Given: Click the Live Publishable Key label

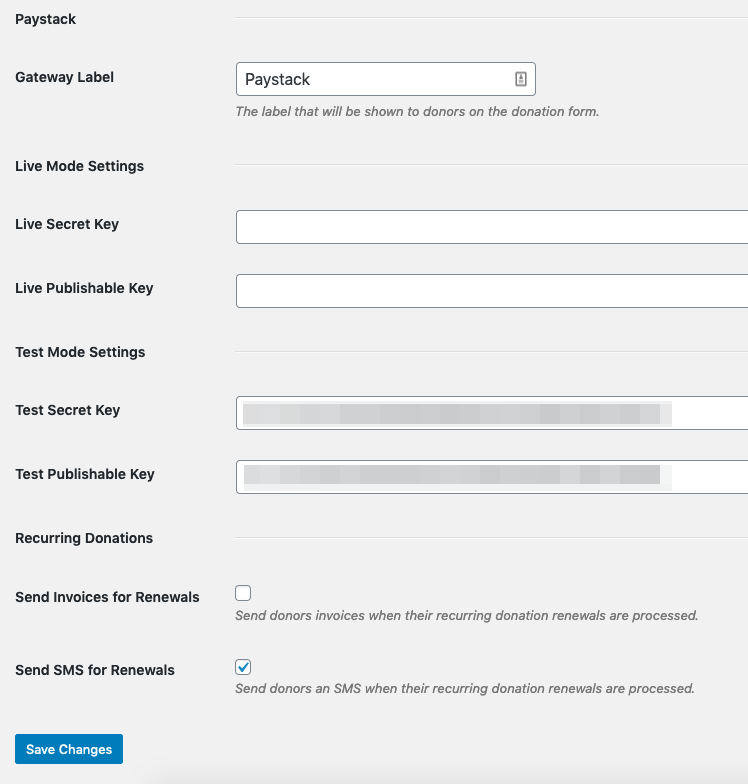Looking at the screenshot, I should [x=84, y=288].
